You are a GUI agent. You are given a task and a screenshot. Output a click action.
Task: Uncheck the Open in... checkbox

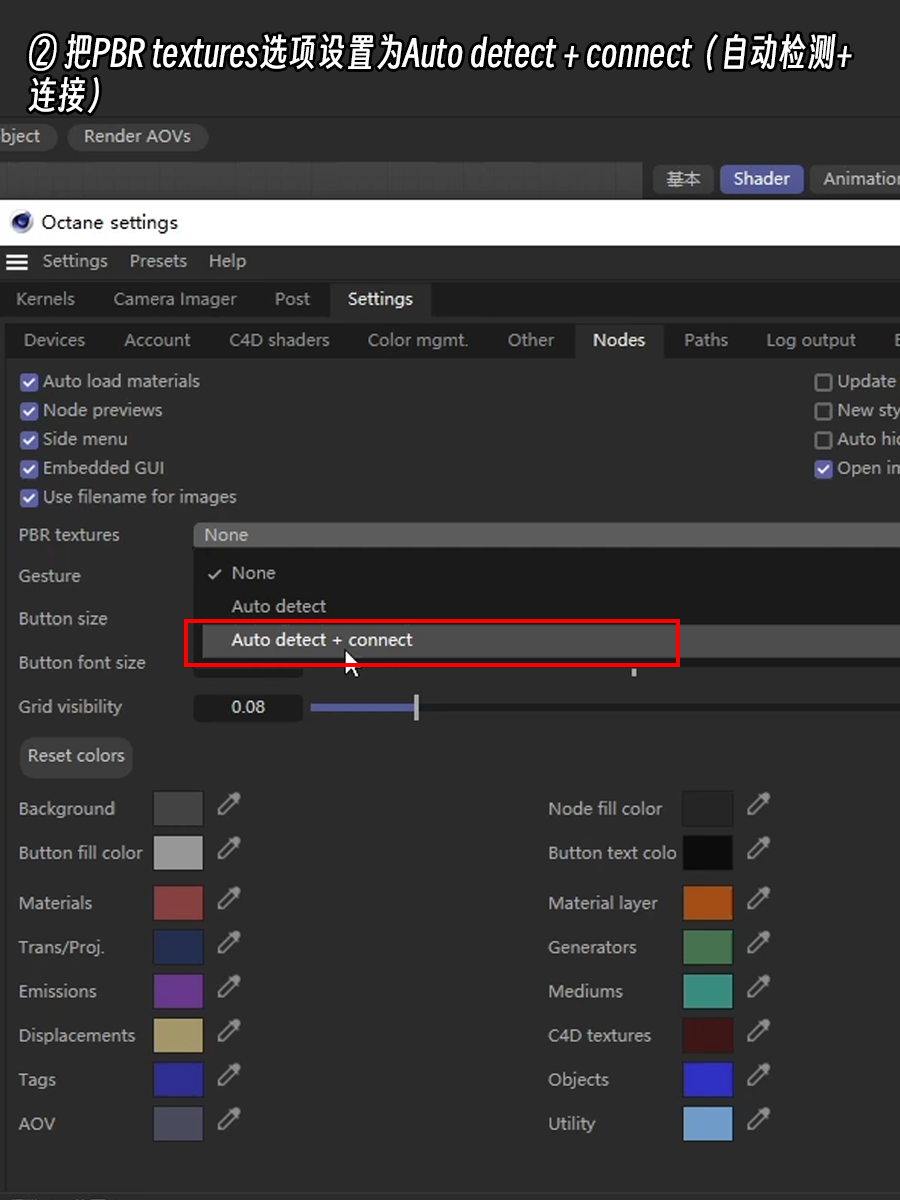[x=824, y=469]
